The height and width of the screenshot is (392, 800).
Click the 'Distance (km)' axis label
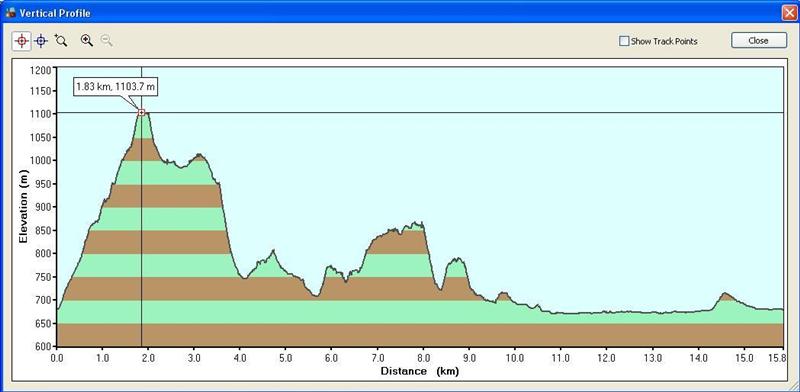point(419,371)
